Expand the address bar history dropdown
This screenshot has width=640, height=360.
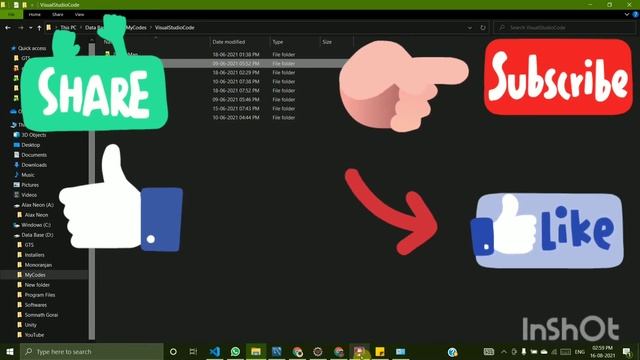(470, 28)
